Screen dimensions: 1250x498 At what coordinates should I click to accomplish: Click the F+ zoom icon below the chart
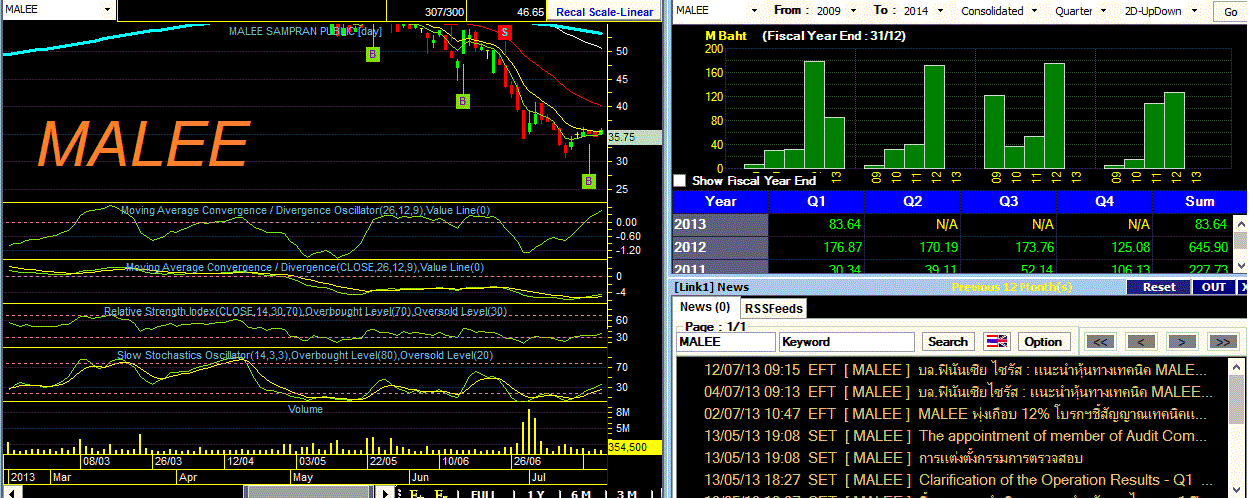(416, 493)
